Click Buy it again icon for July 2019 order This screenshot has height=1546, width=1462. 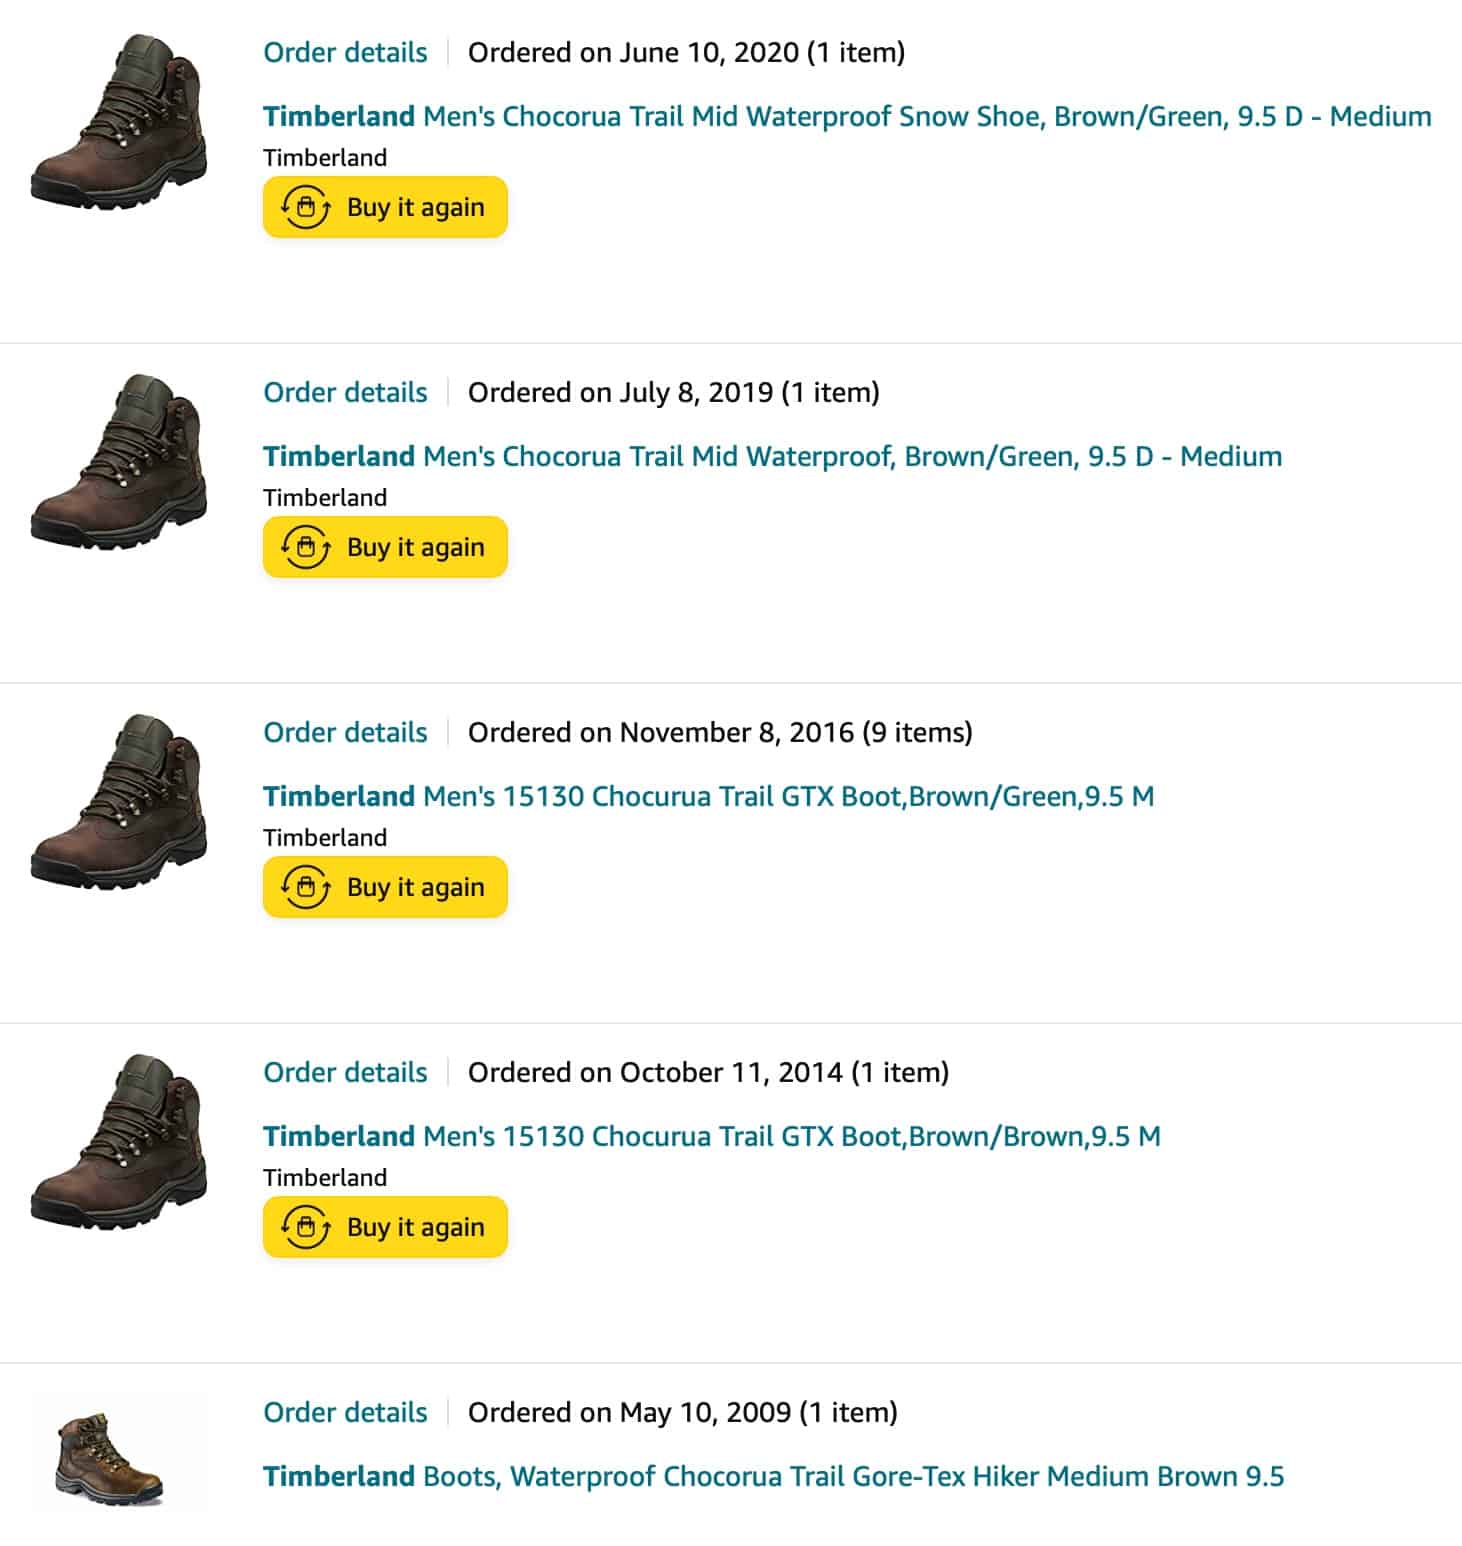pos(306,548)
